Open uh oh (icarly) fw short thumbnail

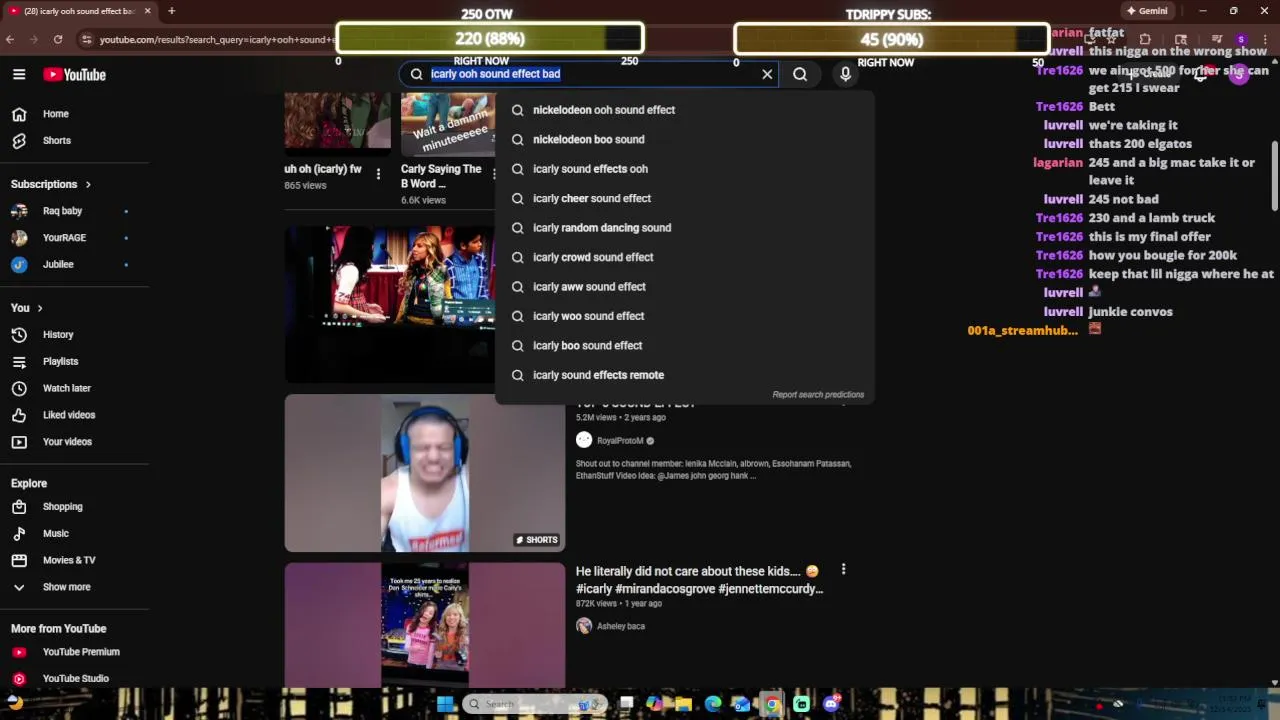coord(337,122)
